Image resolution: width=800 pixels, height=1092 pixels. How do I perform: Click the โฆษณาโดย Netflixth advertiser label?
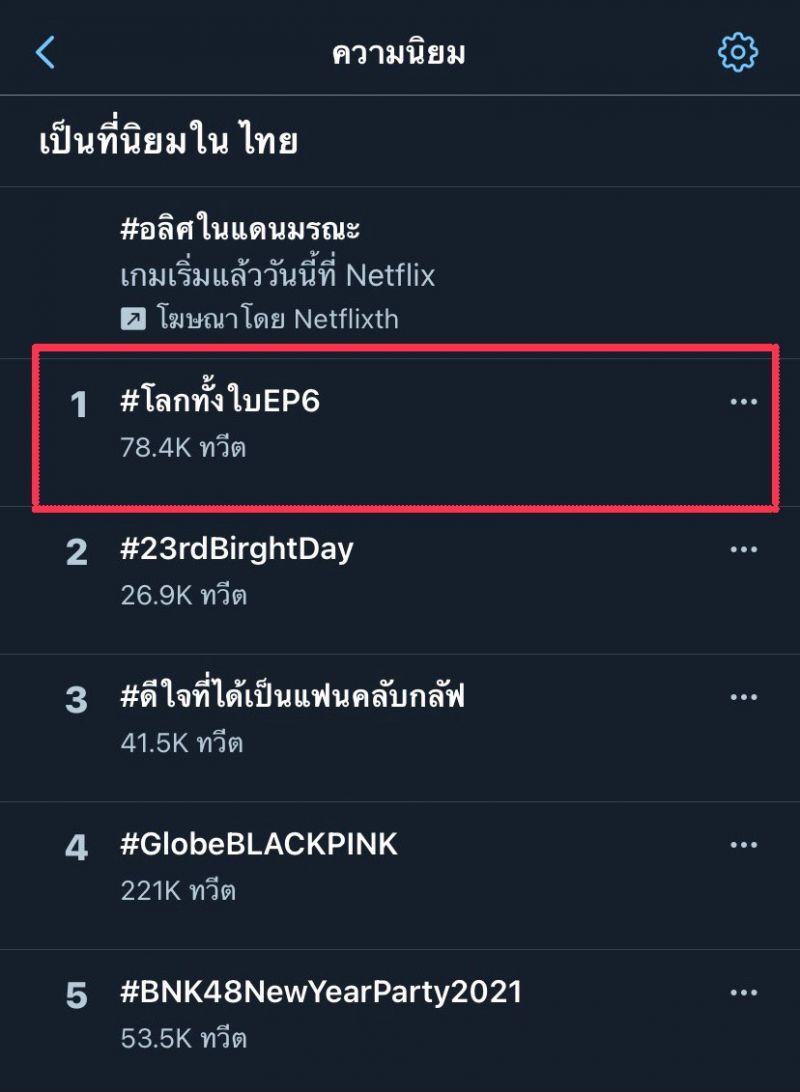pos(277,319)
